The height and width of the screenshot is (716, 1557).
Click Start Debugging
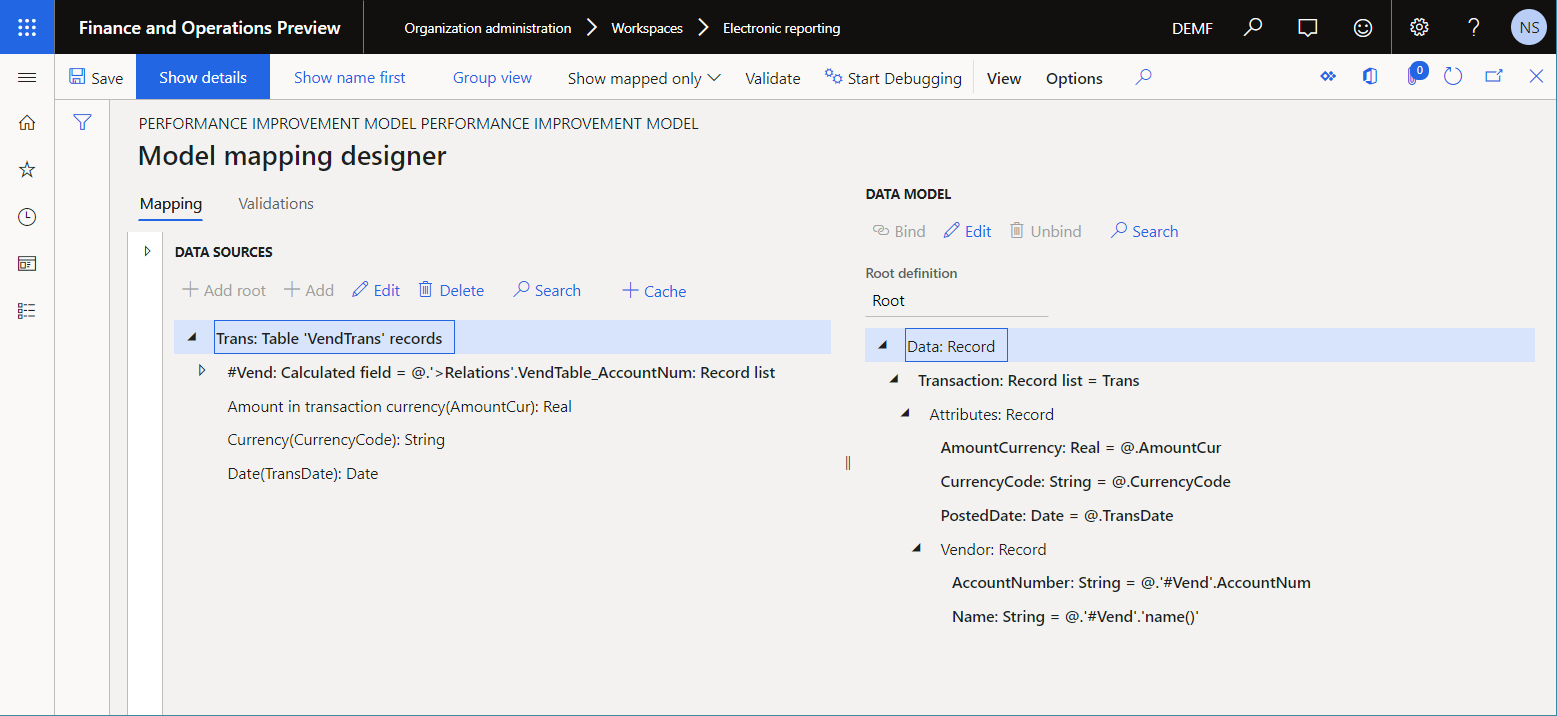tap(893, 77)
